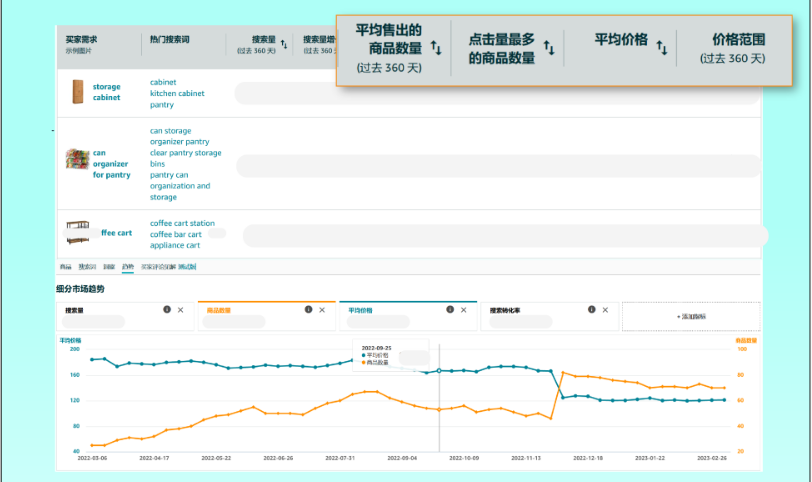The width and height of the screenshot is (812, 482).
Task: Remove the 搜索量 metric card
Action: 181,310
